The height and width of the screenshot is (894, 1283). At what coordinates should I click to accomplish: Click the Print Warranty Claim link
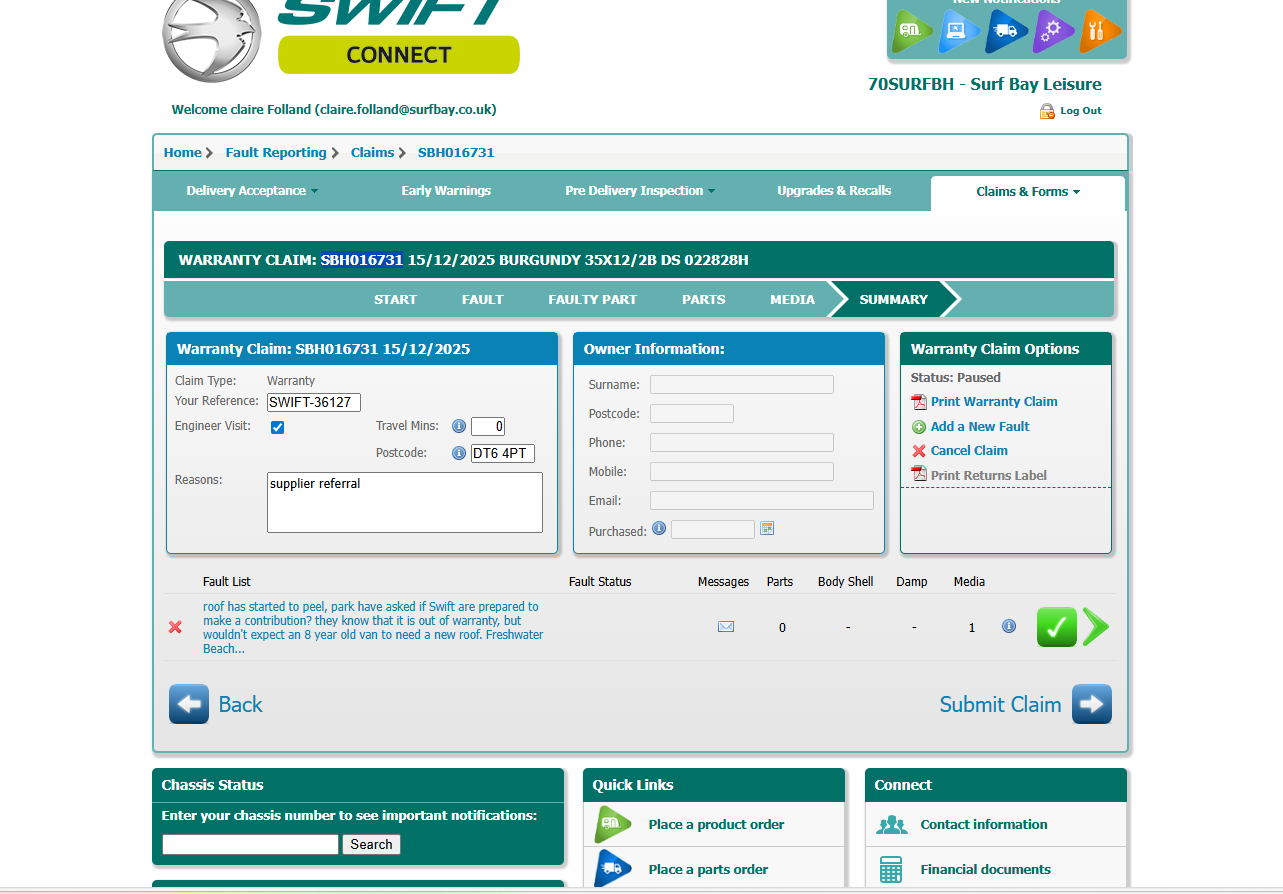coord(994,402)
